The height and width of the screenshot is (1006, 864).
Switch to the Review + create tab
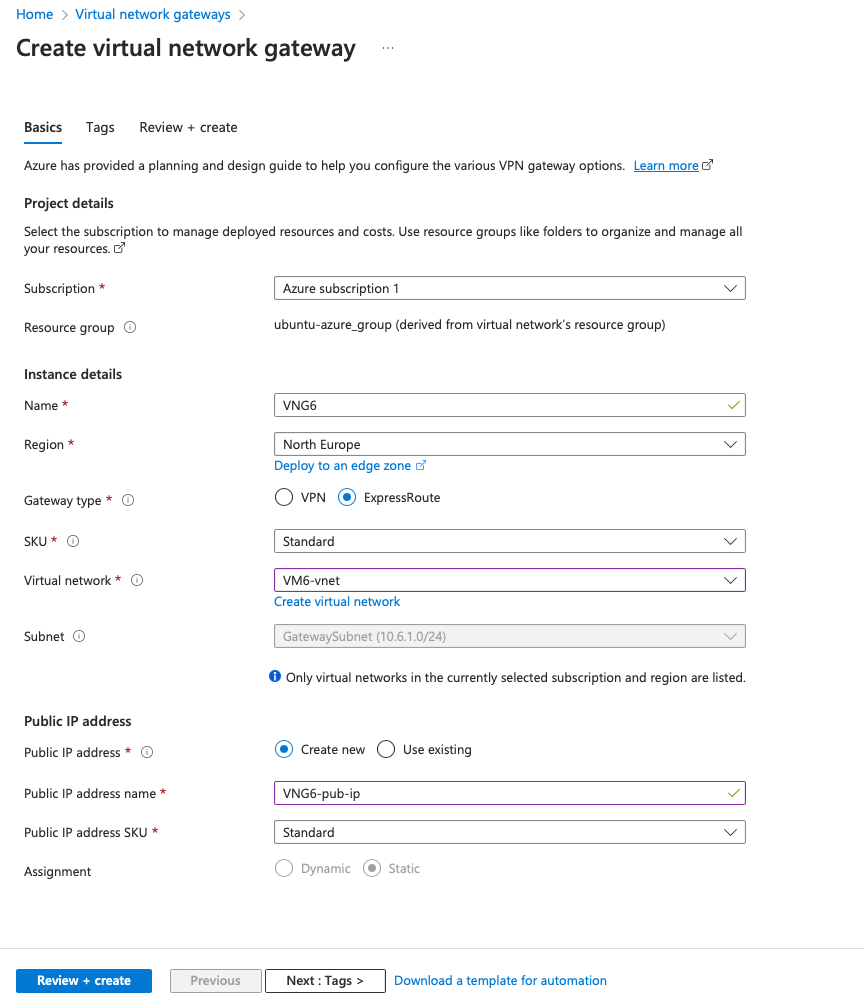pyautogui.click(x=188, y=127)
